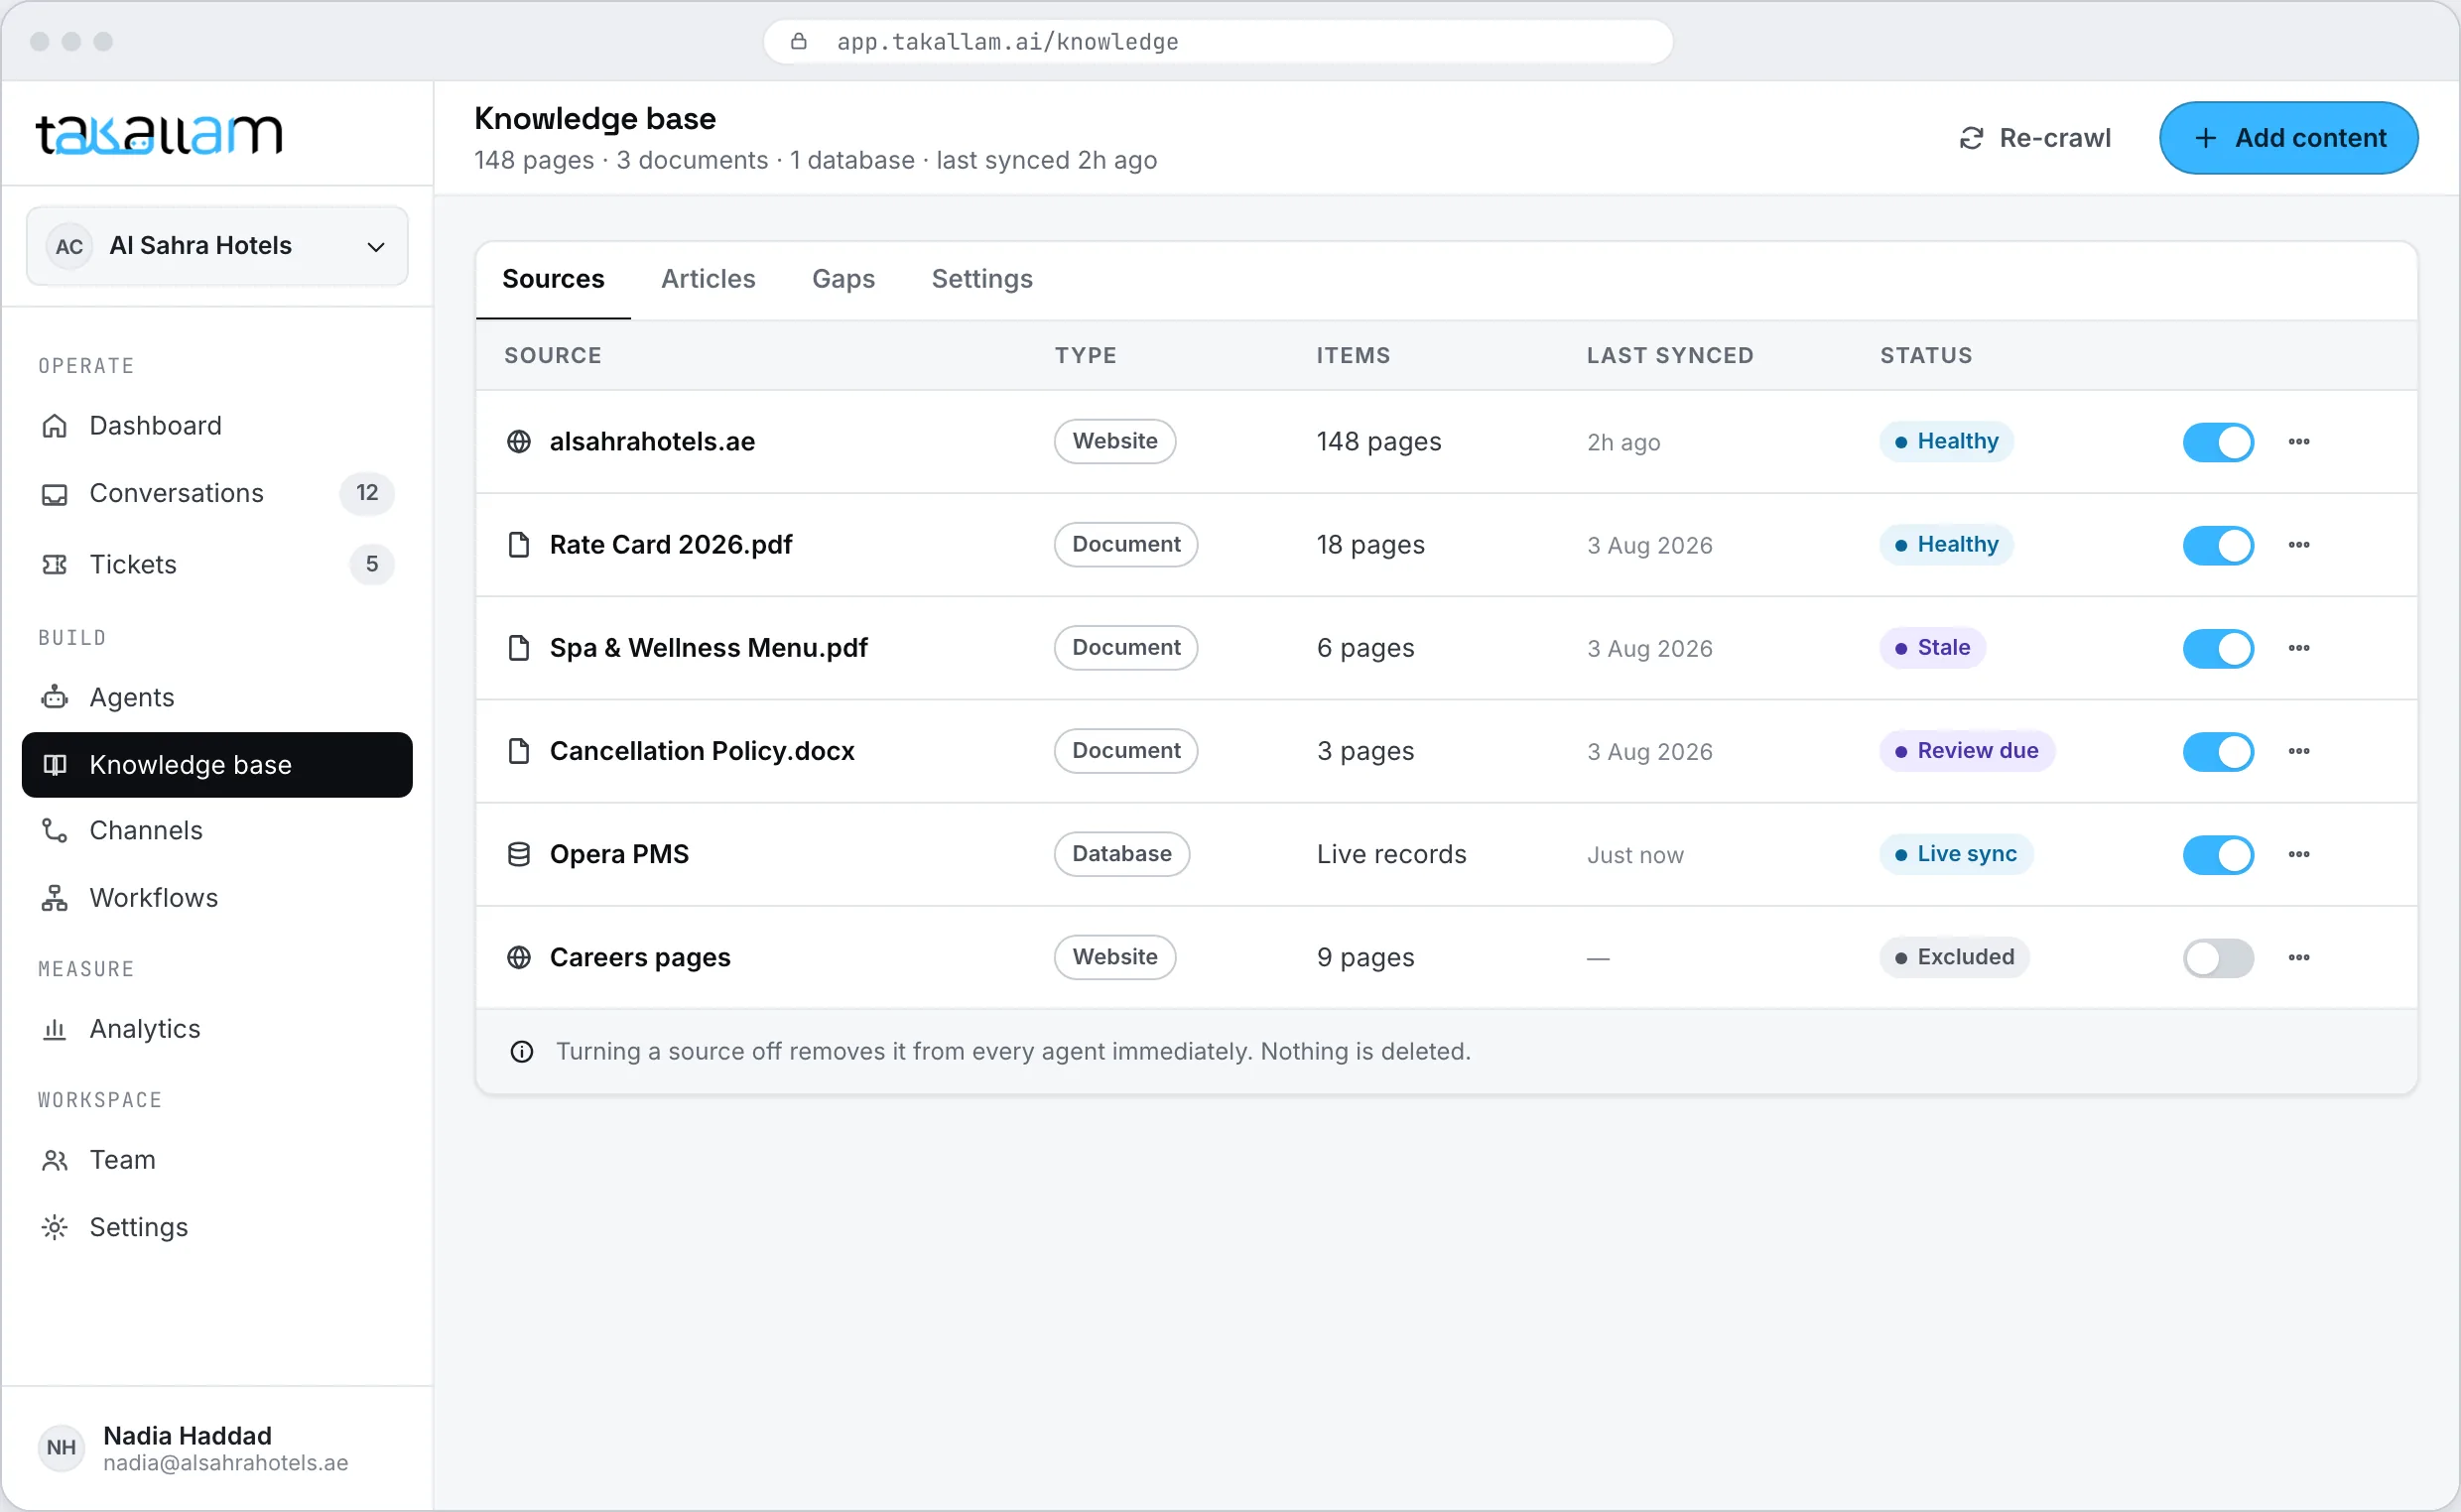Open the knowledge base Settings tab

[981, 279]
